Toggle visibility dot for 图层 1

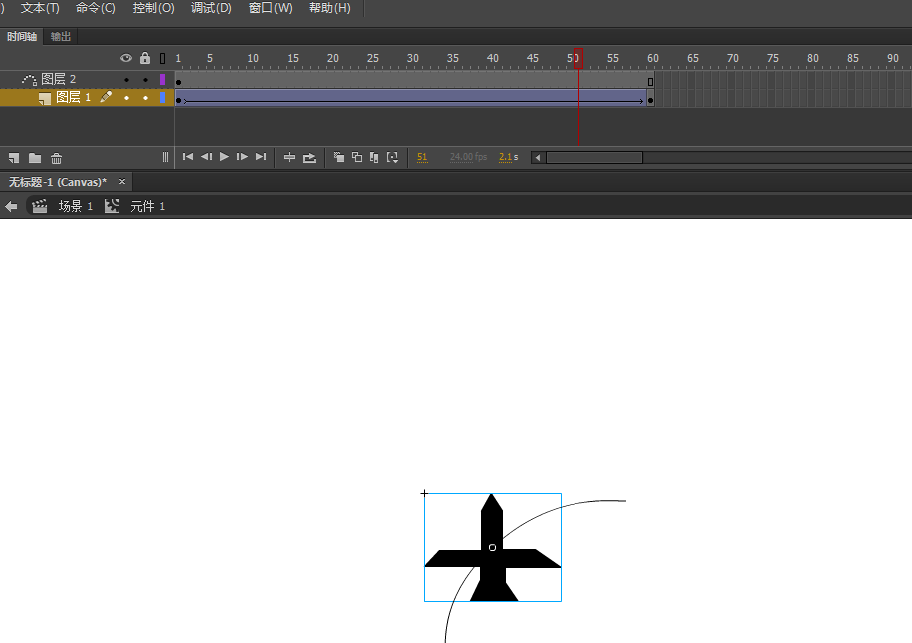[126, 98]
